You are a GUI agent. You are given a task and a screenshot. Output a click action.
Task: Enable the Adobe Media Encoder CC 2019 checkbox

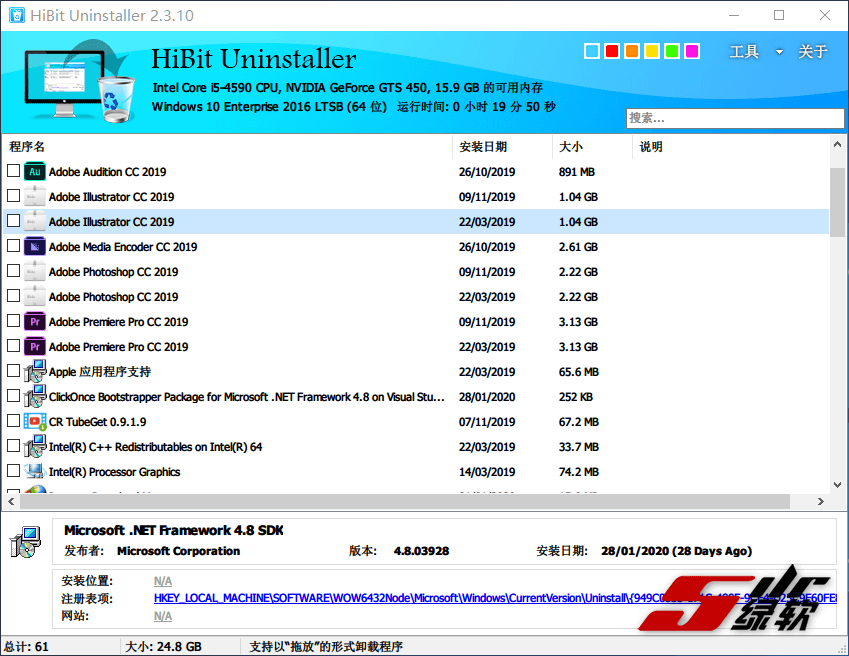click(13, 247)
